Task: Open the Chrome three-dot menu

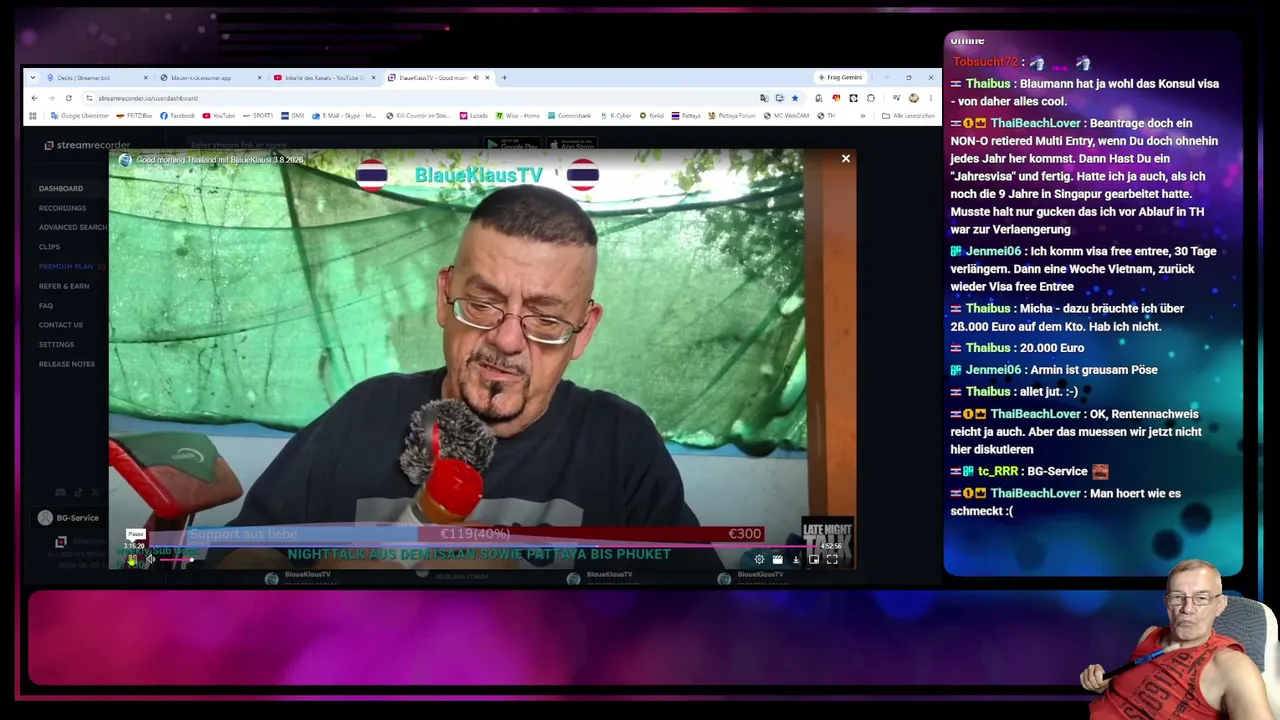Action: pos(930,98)
